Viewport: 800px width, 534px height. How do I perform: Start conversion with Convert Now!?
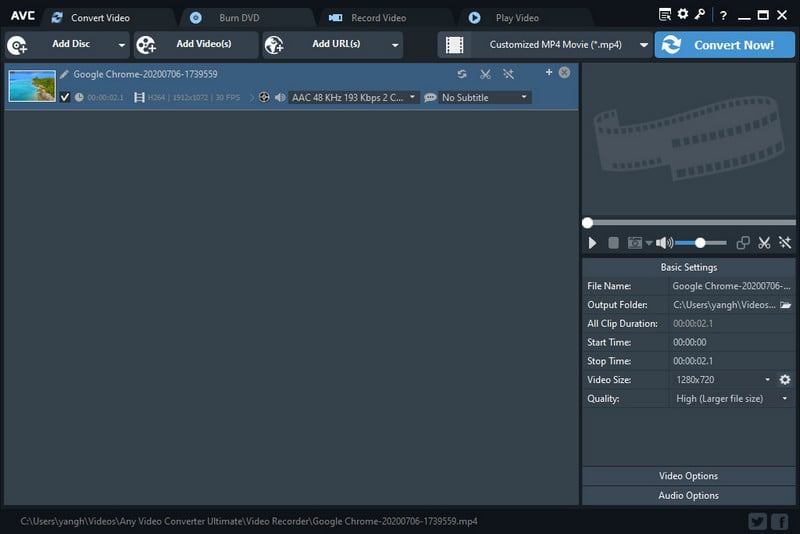click(x=724, y=45)
